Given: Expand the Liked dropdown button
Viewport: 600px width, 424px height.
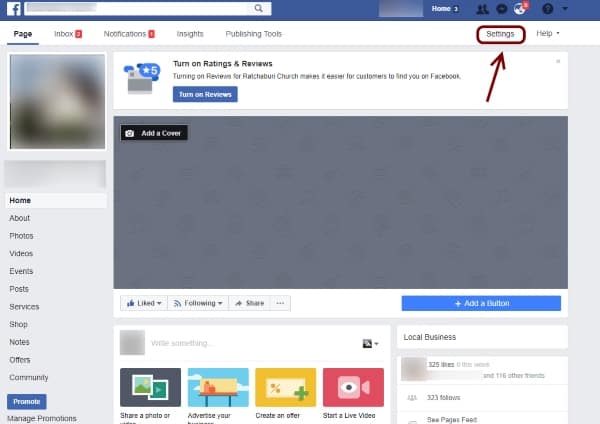Looking at the screenshot, I should click(x=143, y=303).
